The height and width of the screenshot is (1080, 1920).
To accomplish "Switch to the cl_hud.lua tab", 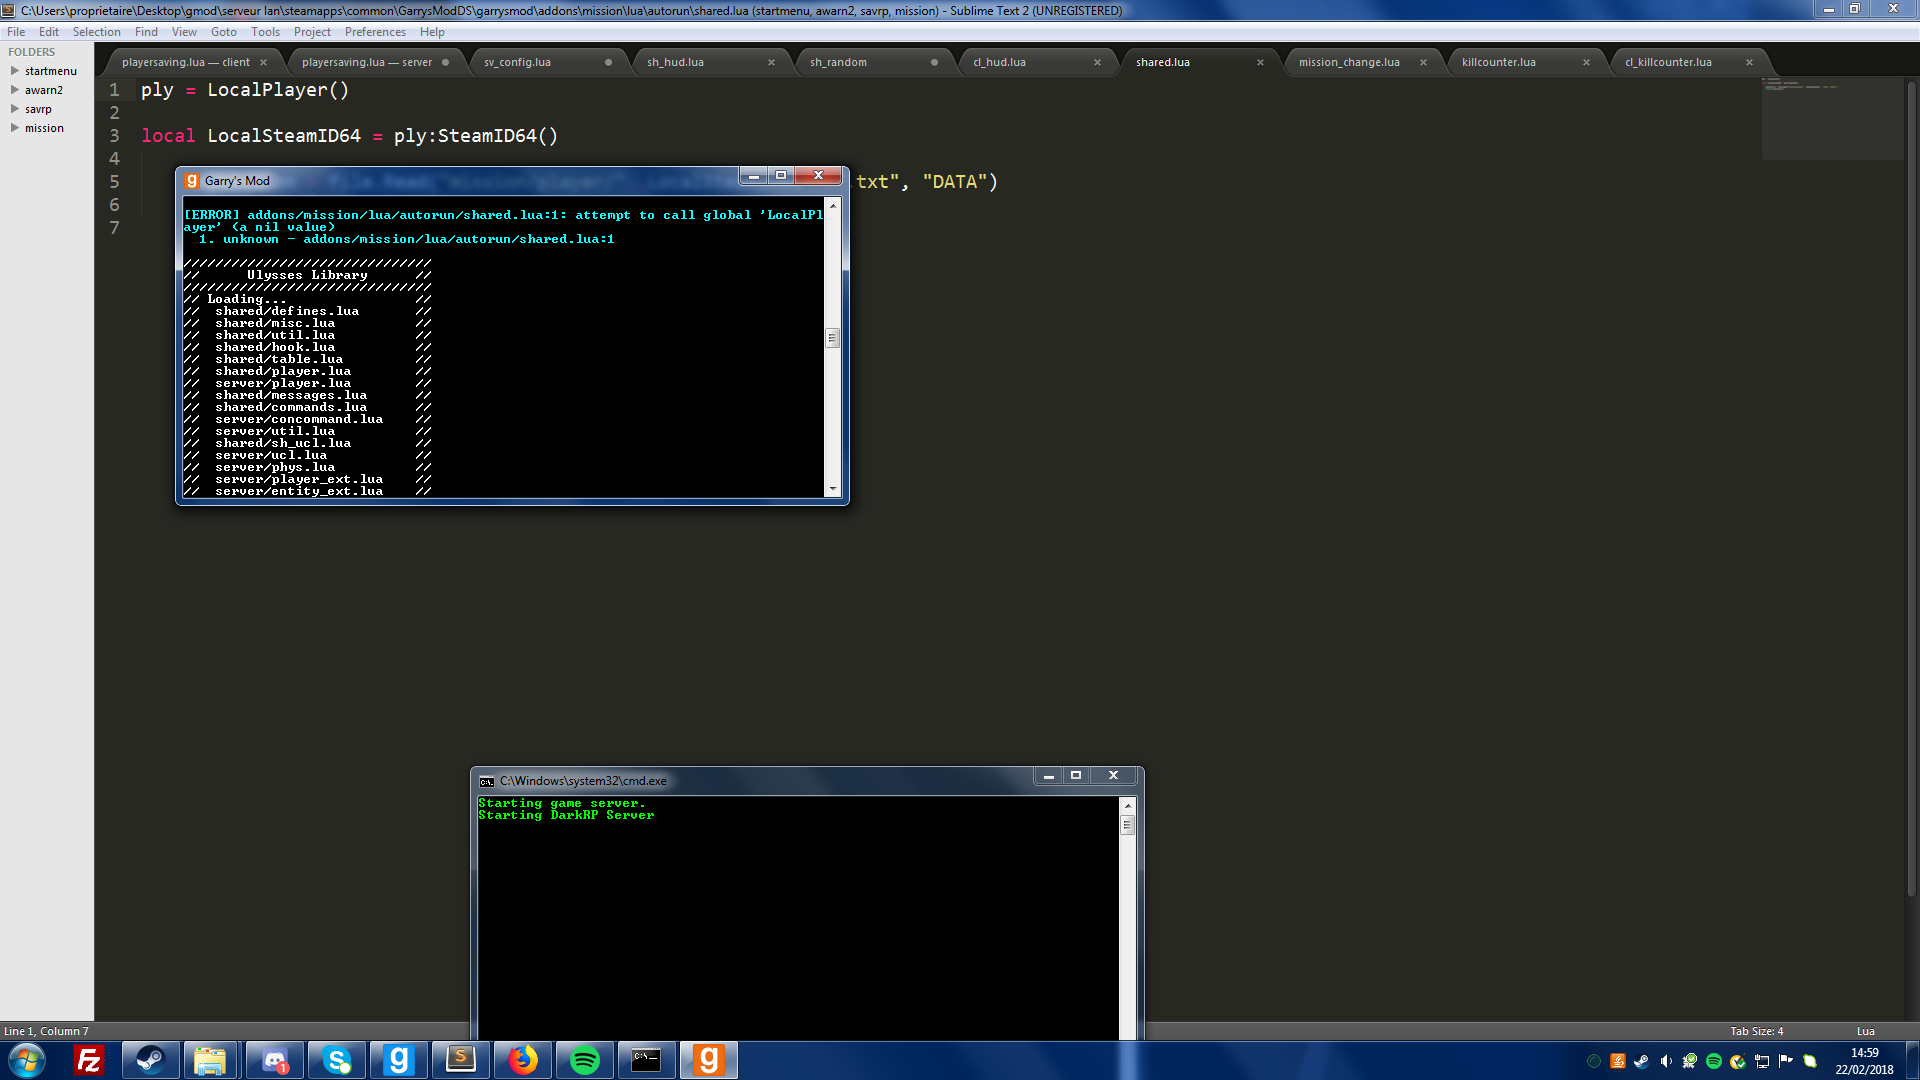I will point(999,62).
